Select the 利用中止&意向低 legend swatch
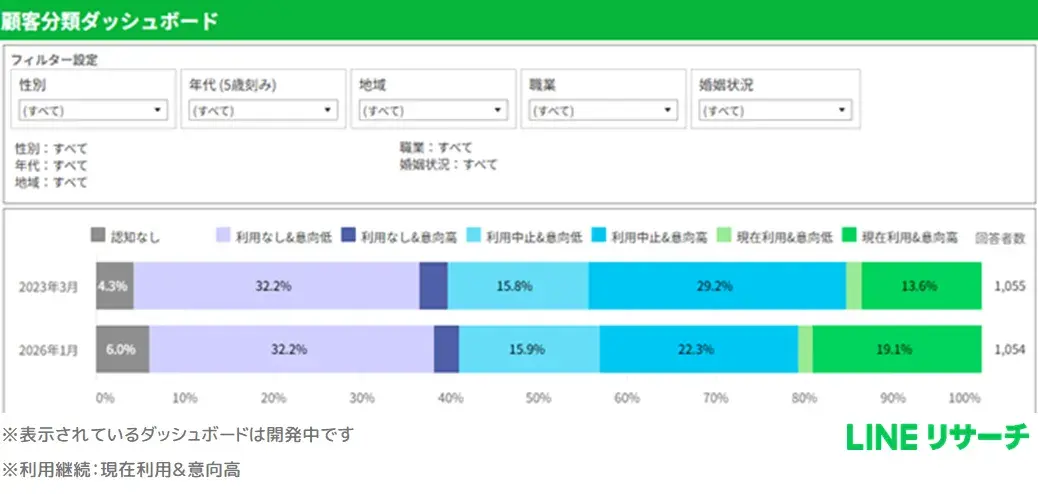1038x494 pixels. click(x=474, y=237)
